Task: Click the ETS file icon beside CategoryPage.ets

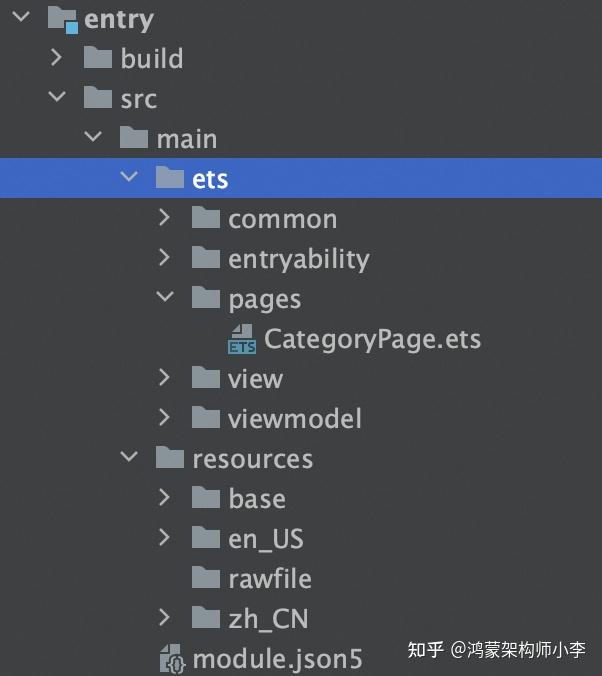Action: pyautogui.click(x=242, y=339)
